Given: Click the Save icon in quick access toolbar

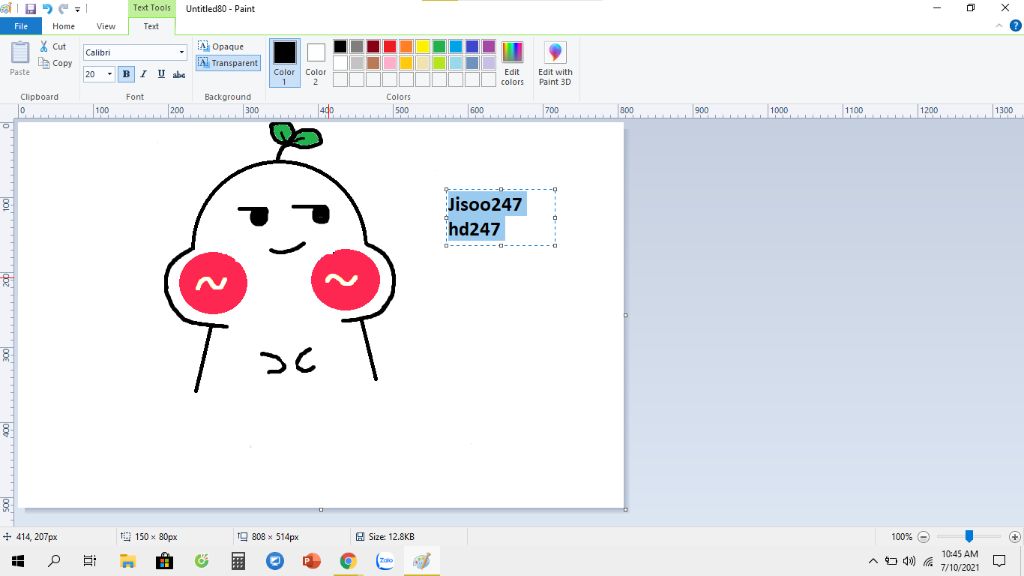Looking at the screenshot, I should [30, 9].
